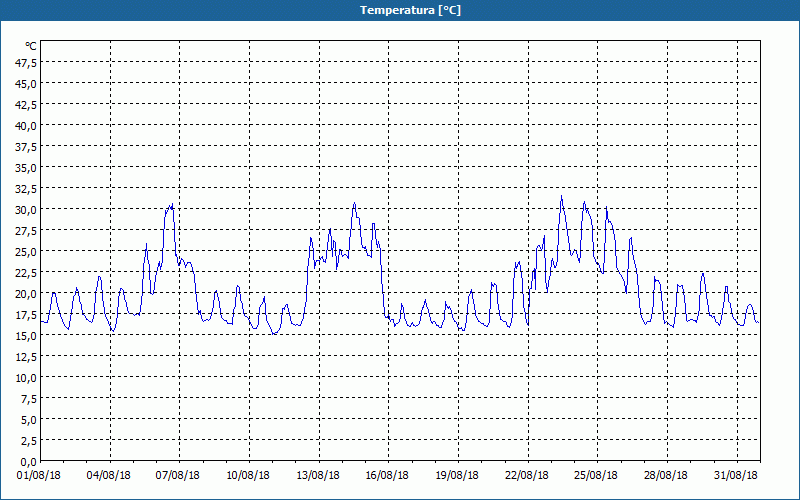Select the 7,5 y-axis label
This screenshot has width=800, height=500.
[x=29, y=399]
